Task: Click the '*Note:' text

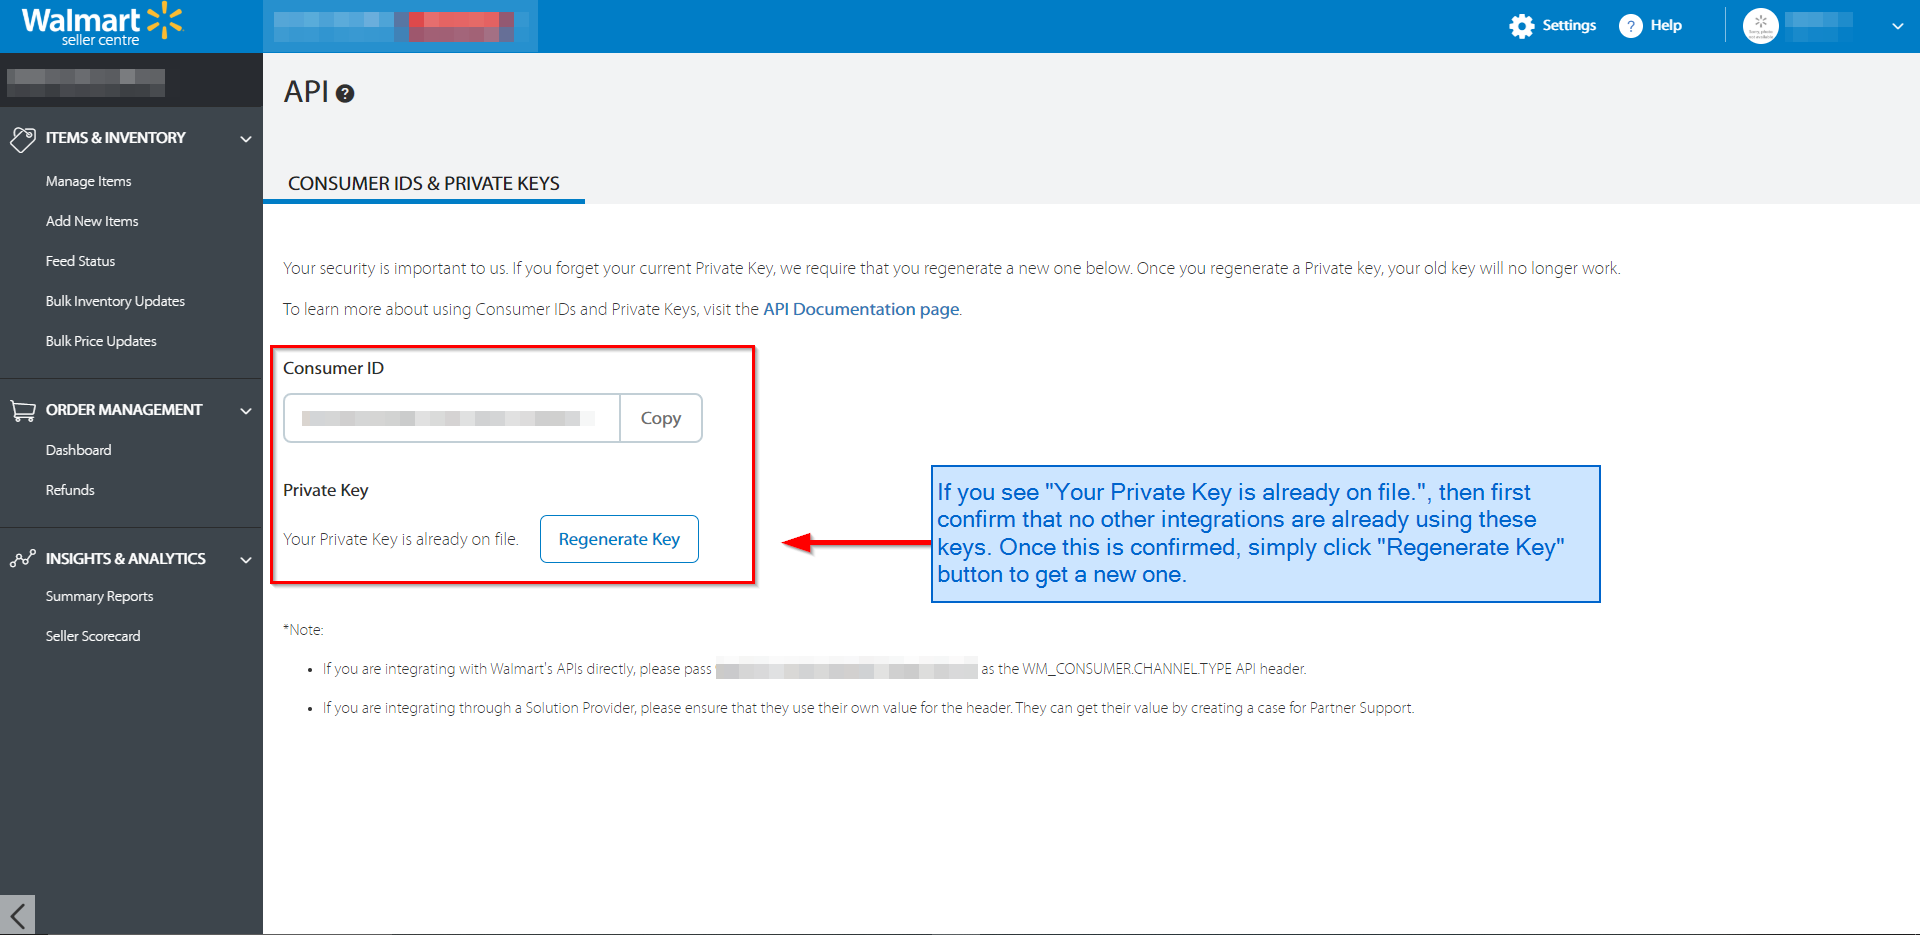Action: [x=303, y=630]
